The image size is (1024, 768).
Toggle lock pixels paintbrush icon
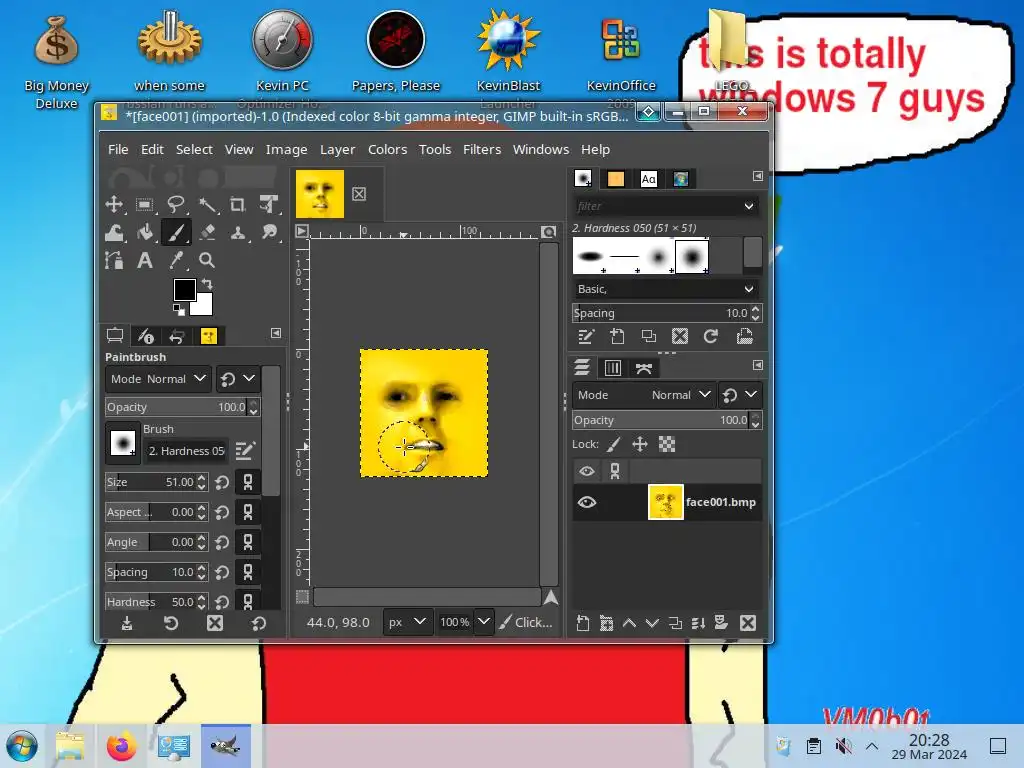click(613, 445)
